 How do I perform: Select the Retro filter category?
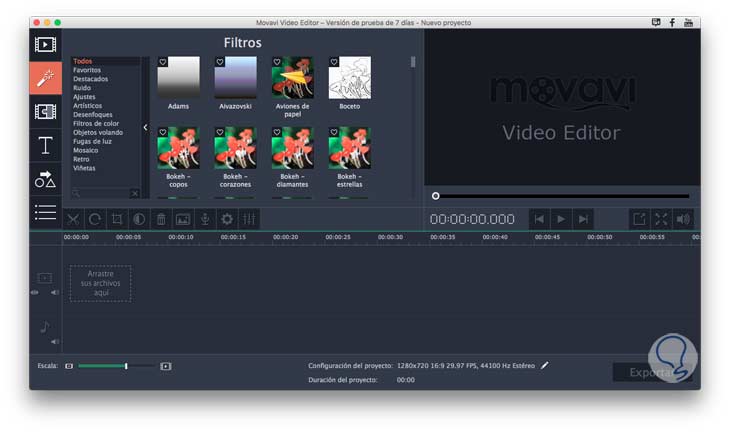pos(81,159)
